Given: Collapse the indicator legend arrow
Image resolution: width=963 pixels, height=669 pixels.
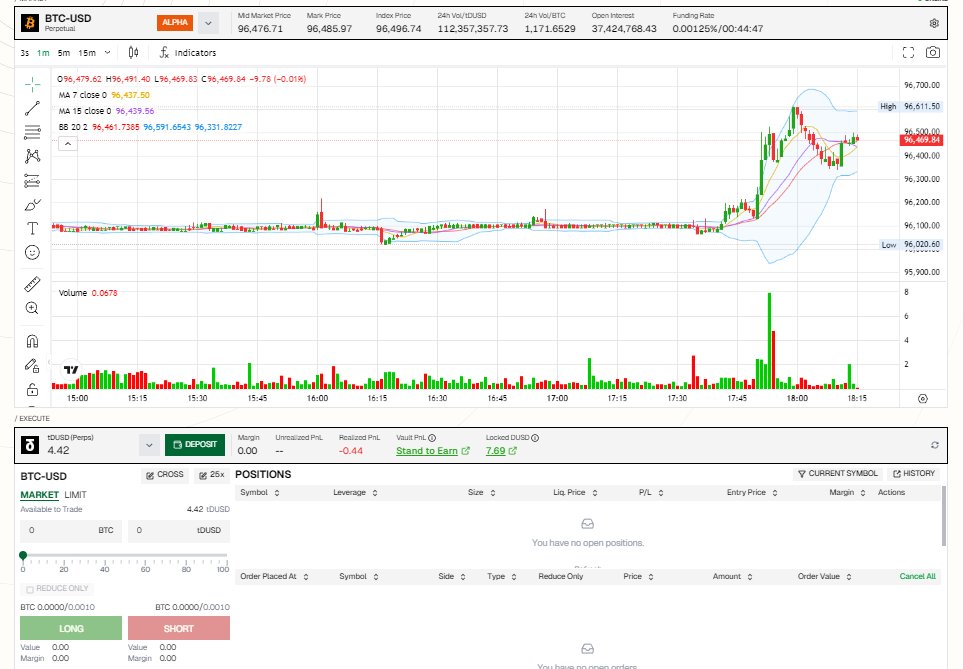Looking at the screenshot, I should pos(68,144).
